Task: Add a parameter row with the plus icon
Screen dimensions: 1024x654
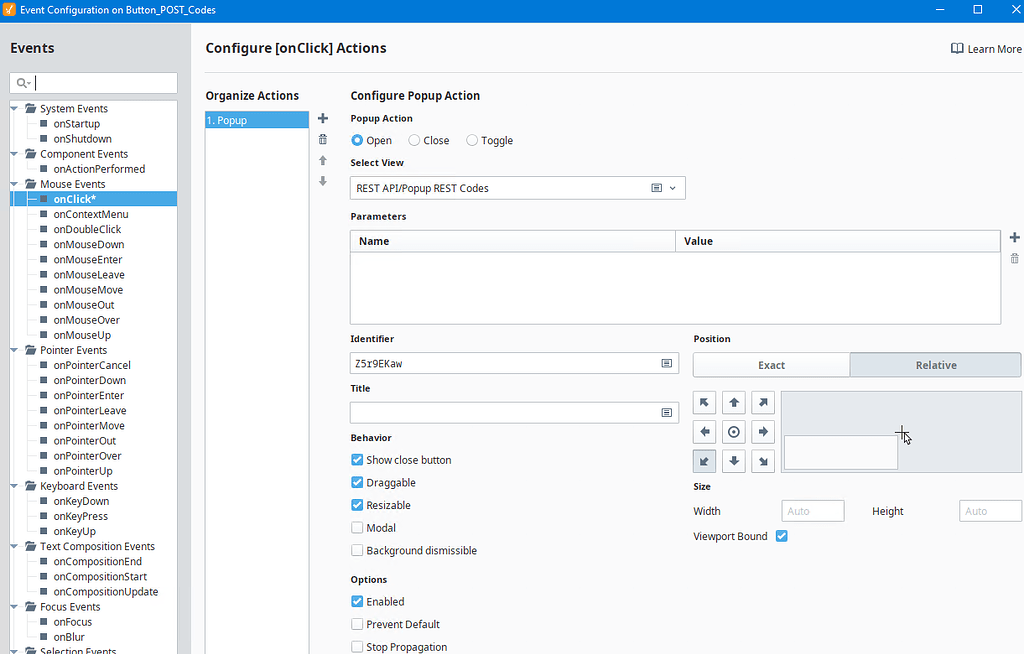Action: coord(1014,237)
